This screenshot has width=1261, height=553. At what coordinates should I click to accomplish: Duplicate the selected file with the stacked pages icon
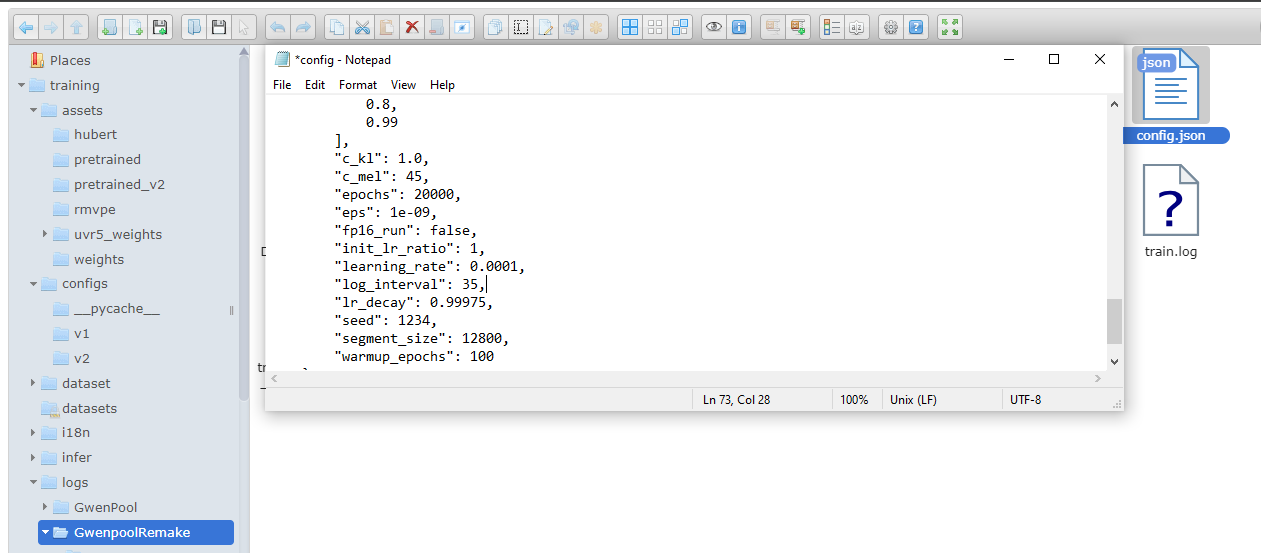point(495,27)
